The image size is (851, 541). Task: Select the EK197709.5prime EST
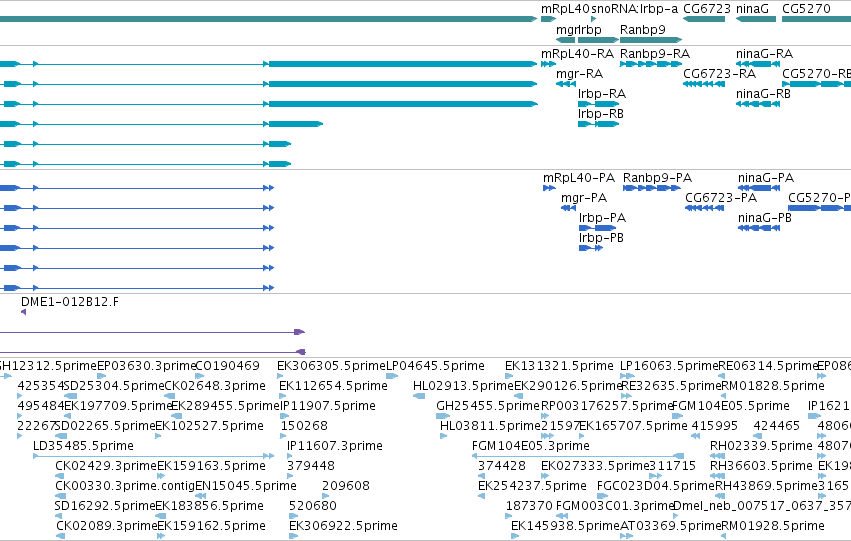(67, 416)
